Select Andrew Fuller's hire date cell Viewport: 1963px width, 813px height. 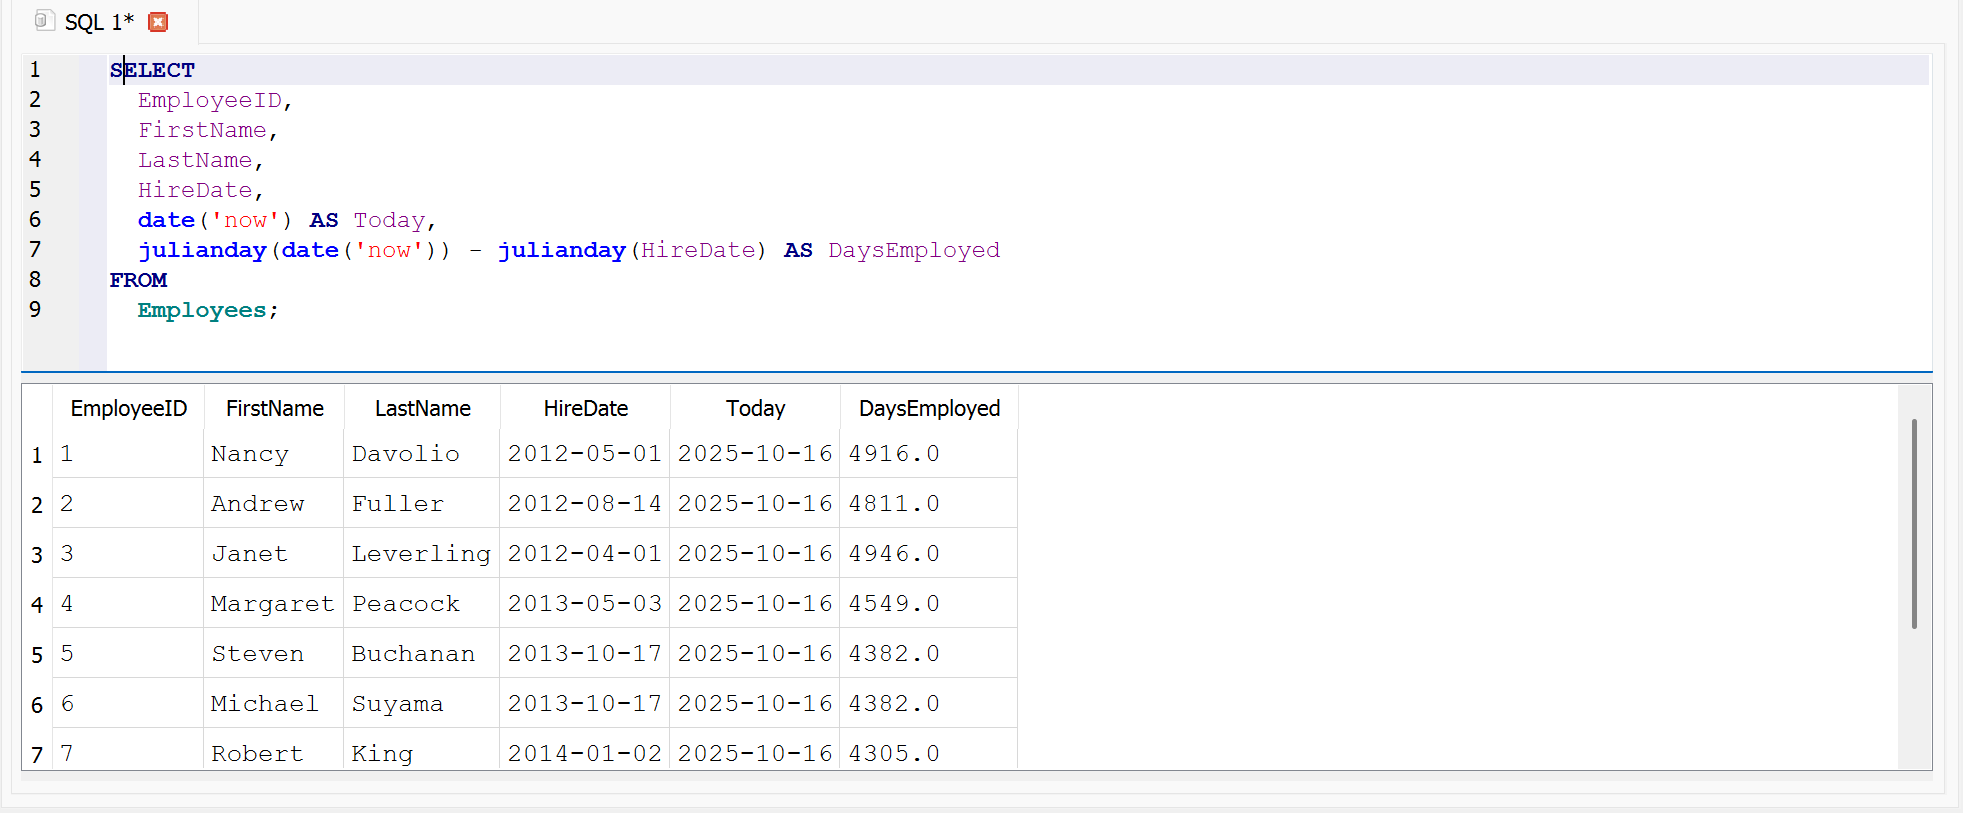[584, 504]
